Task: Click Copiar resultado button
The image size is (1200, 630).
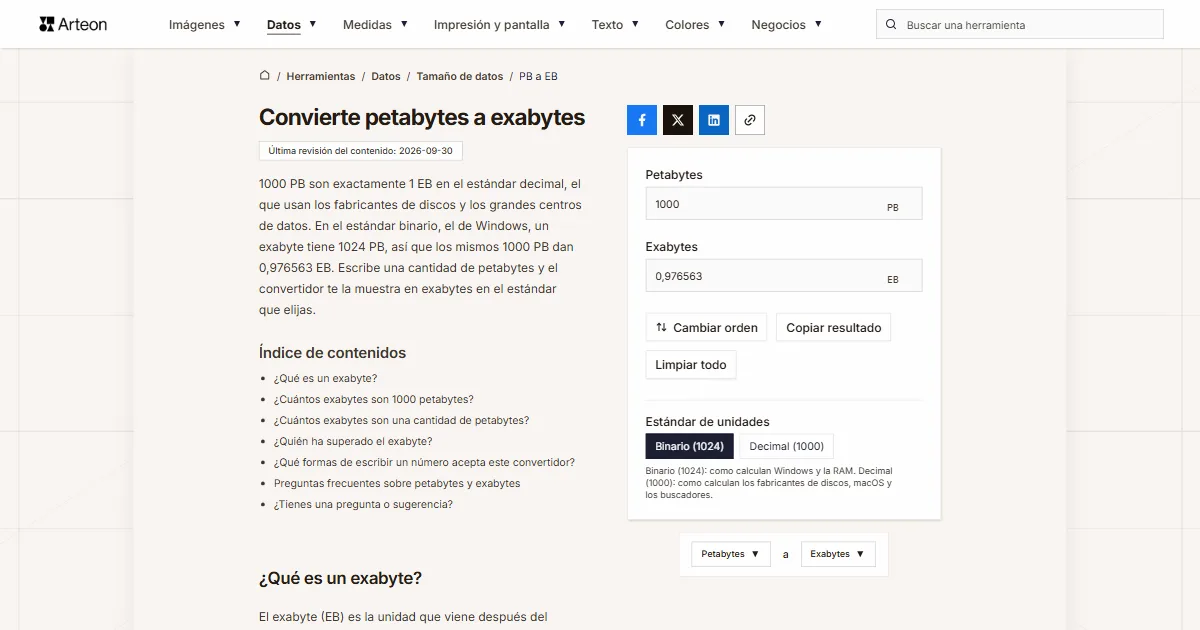Action: [834, 327]
